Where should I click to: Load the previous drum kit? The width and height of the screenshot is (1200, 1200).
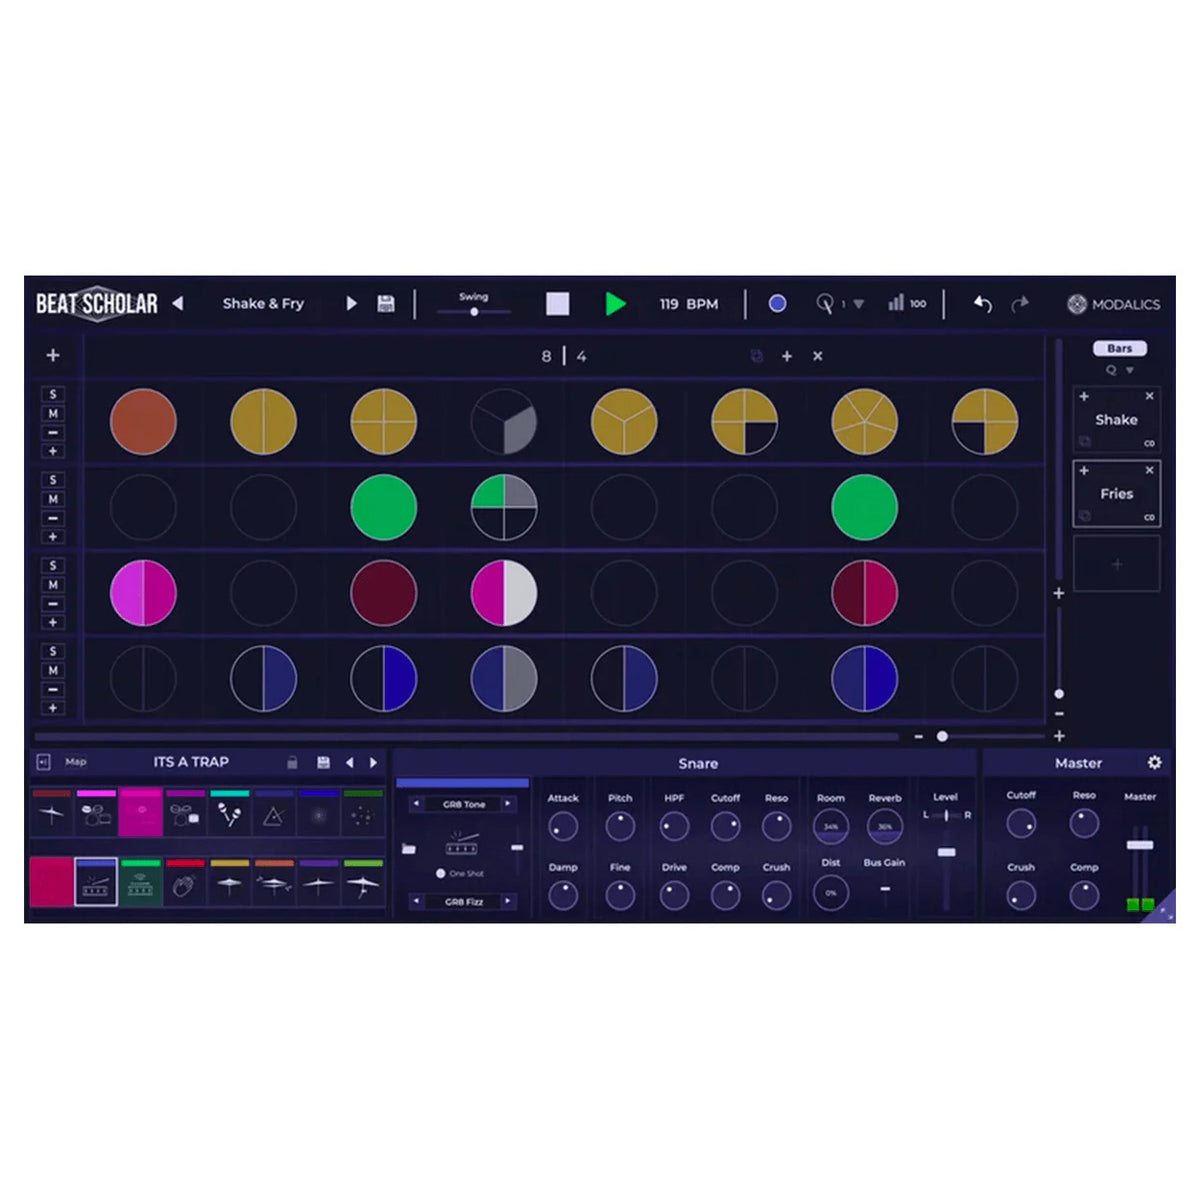[349, 763]
